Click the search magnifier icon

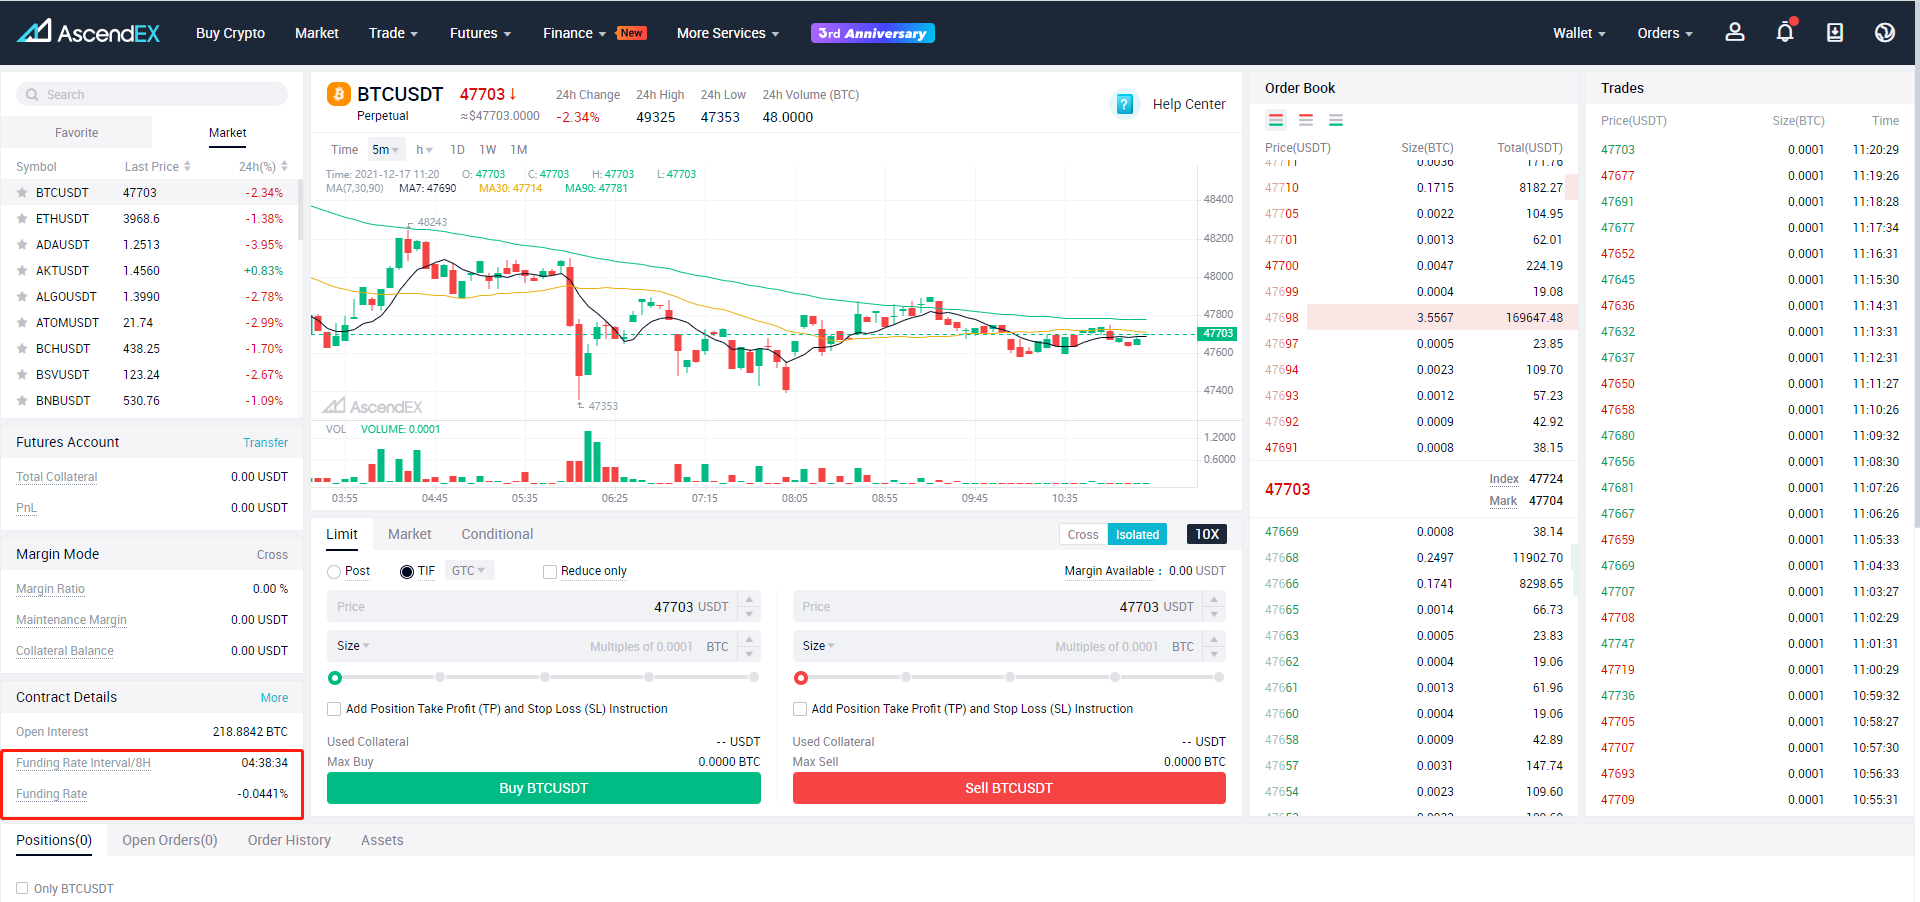33,95
